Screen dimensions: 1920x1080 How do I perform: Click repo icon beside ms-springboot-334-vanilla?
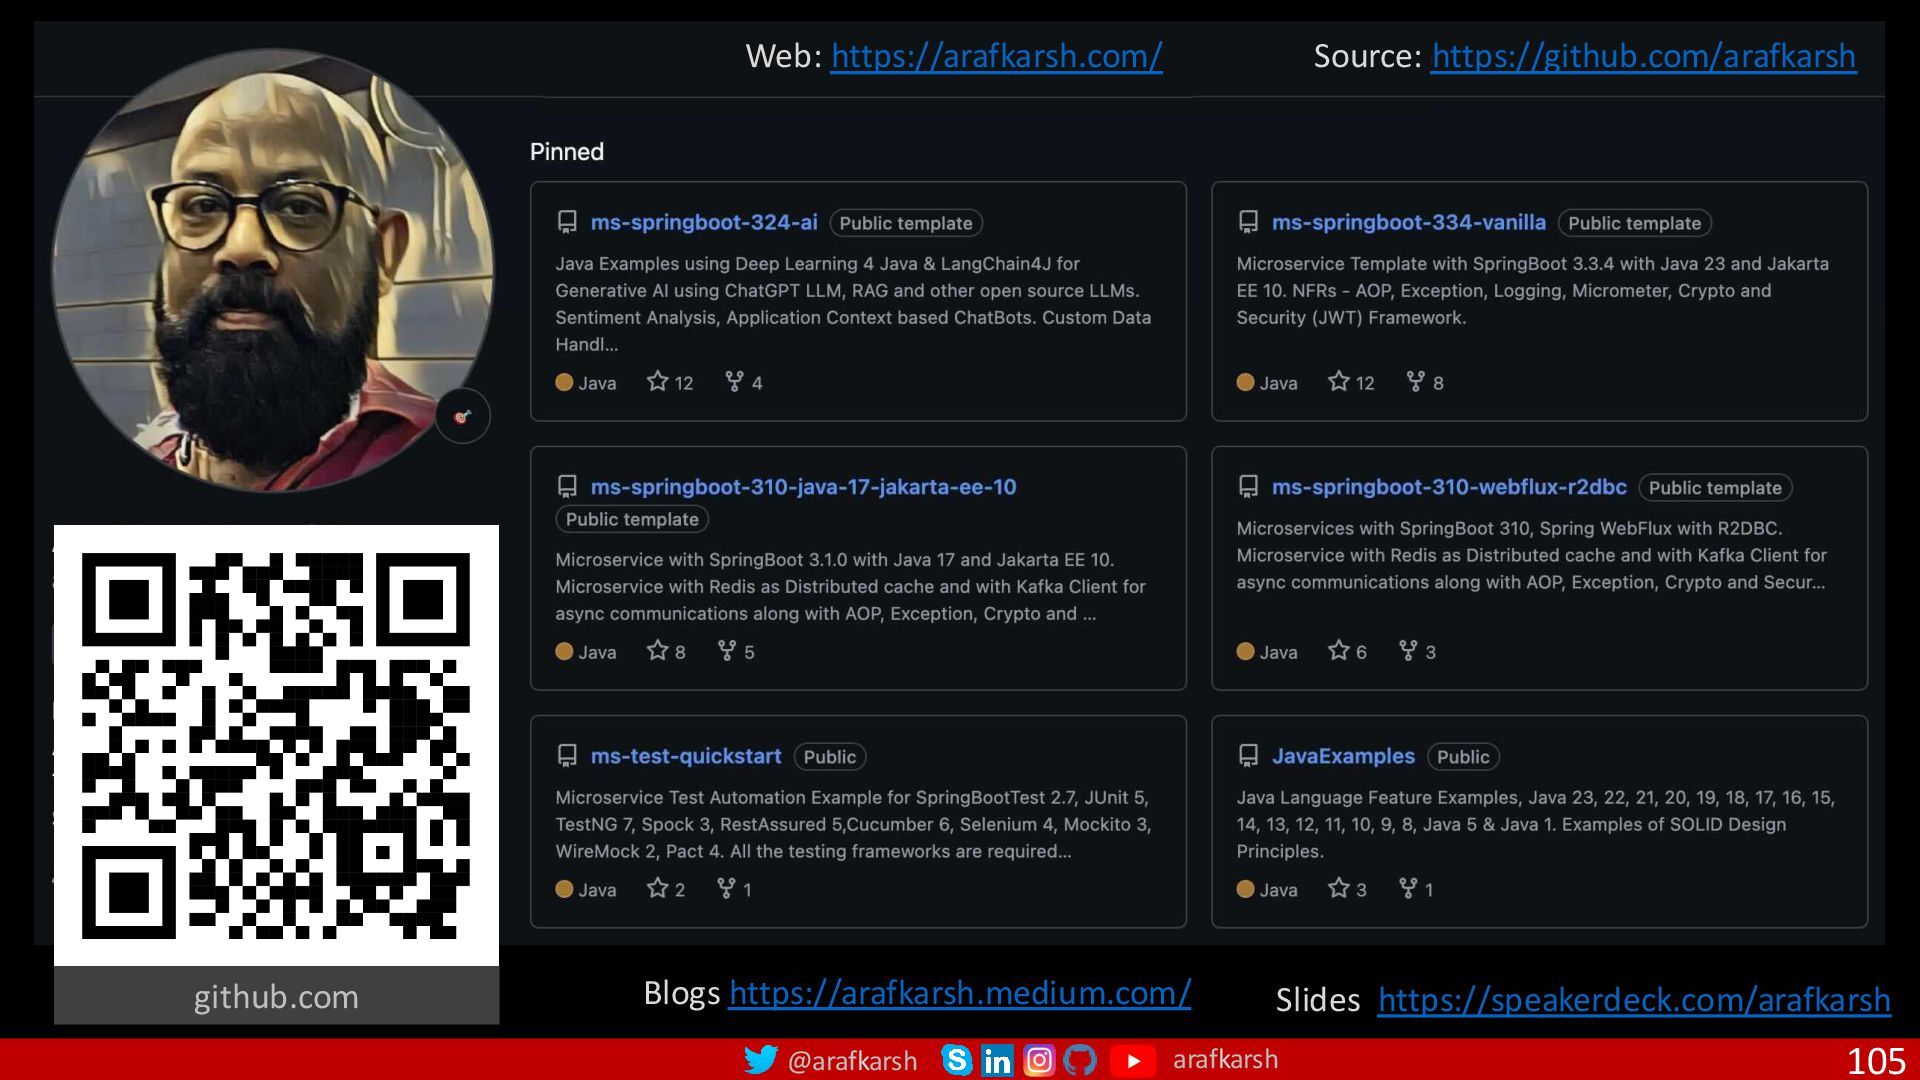(1248, 222)
